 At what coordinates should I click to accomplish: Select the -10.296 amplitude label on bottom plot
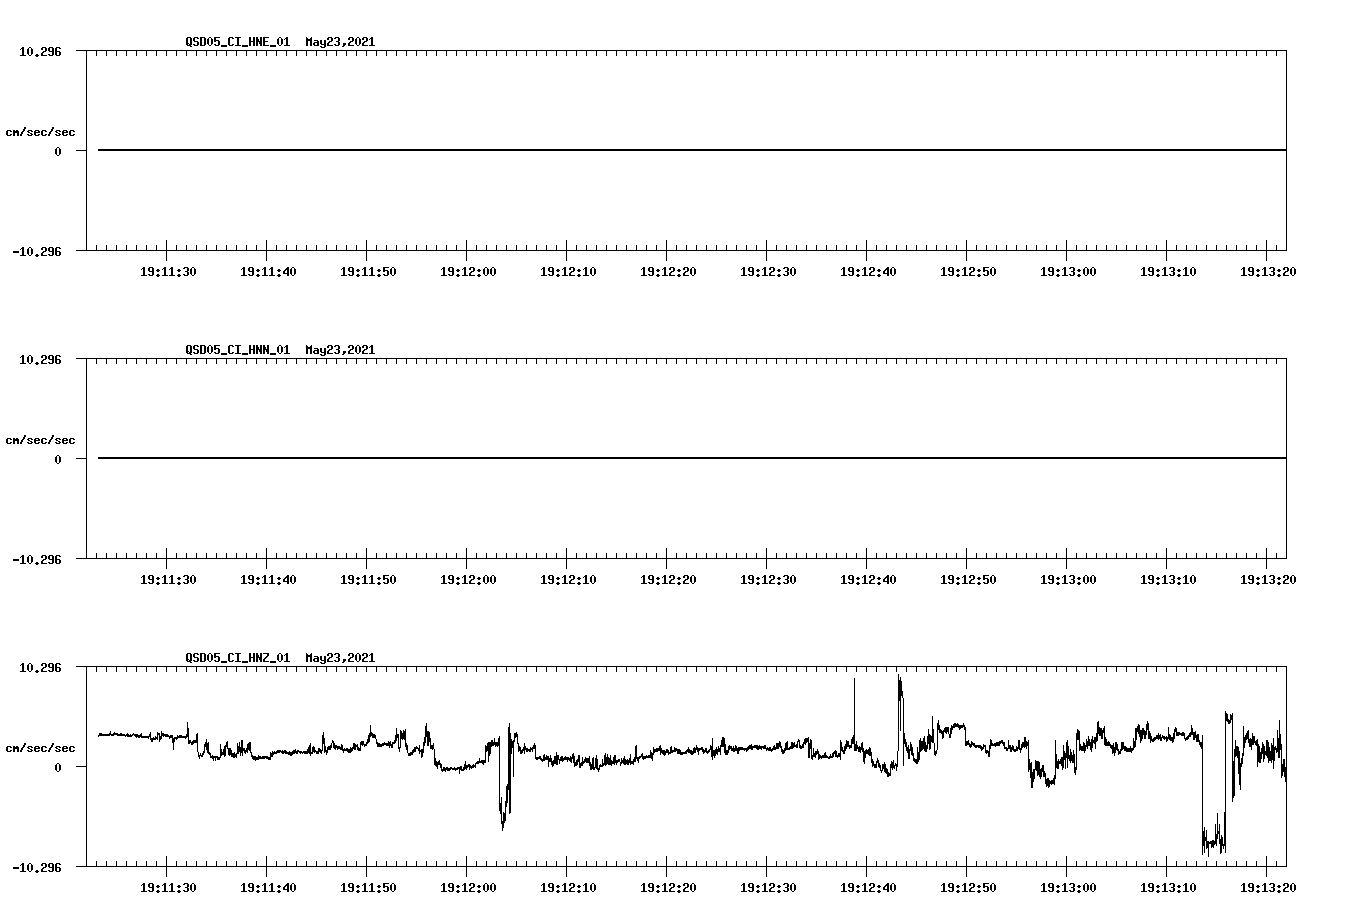pos(39,866)
